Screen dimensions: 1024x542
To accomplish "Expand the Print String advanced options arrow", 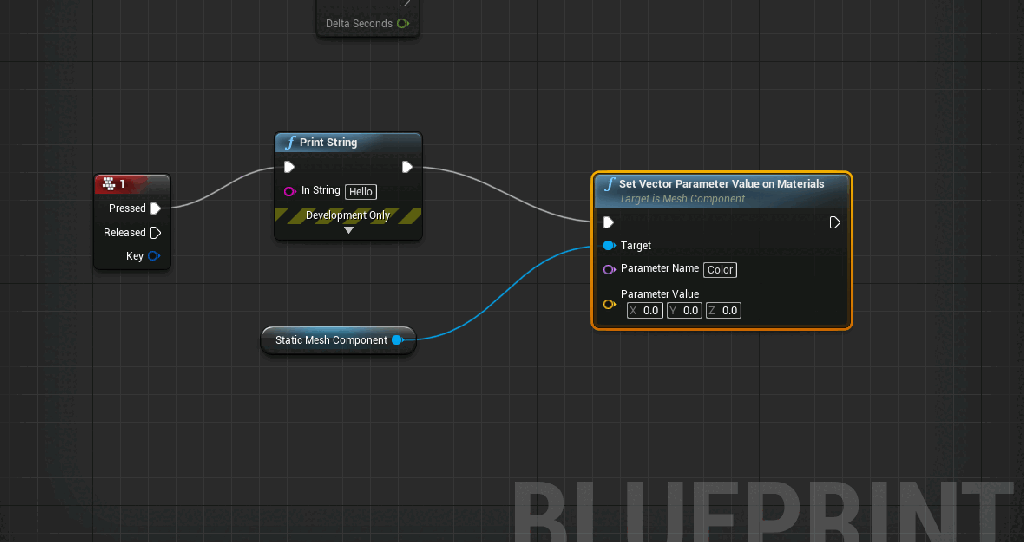I will coord(348,231).
